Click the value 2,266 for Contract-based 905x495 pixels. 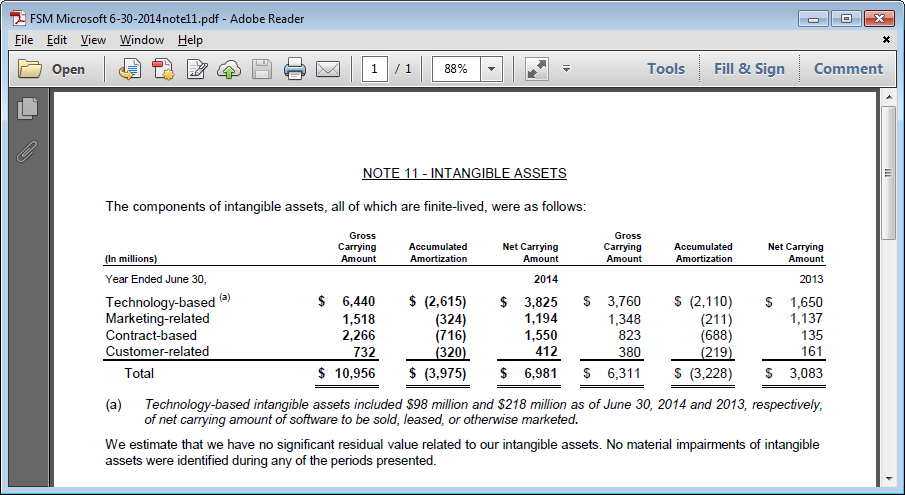point(358,335)
